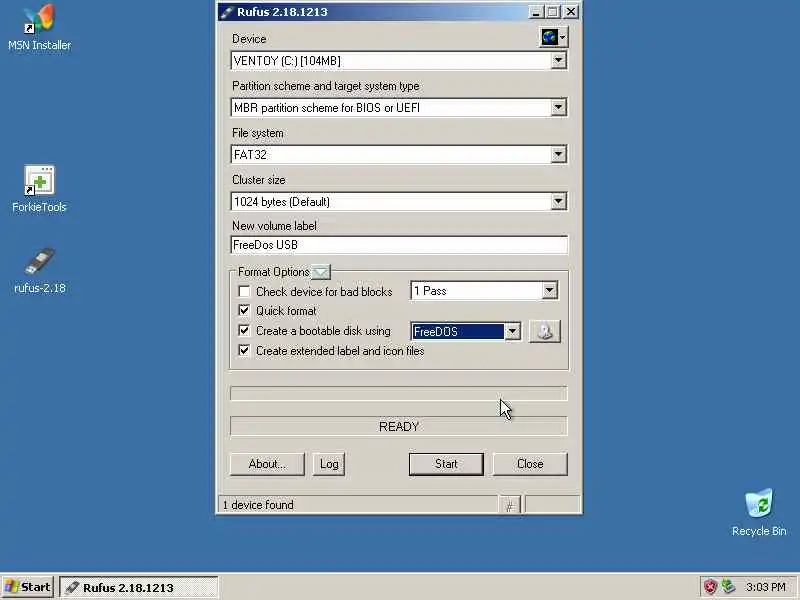Click the Start button in Rufus
Viewport: 800px width, 600px height.
pos(446,464)
